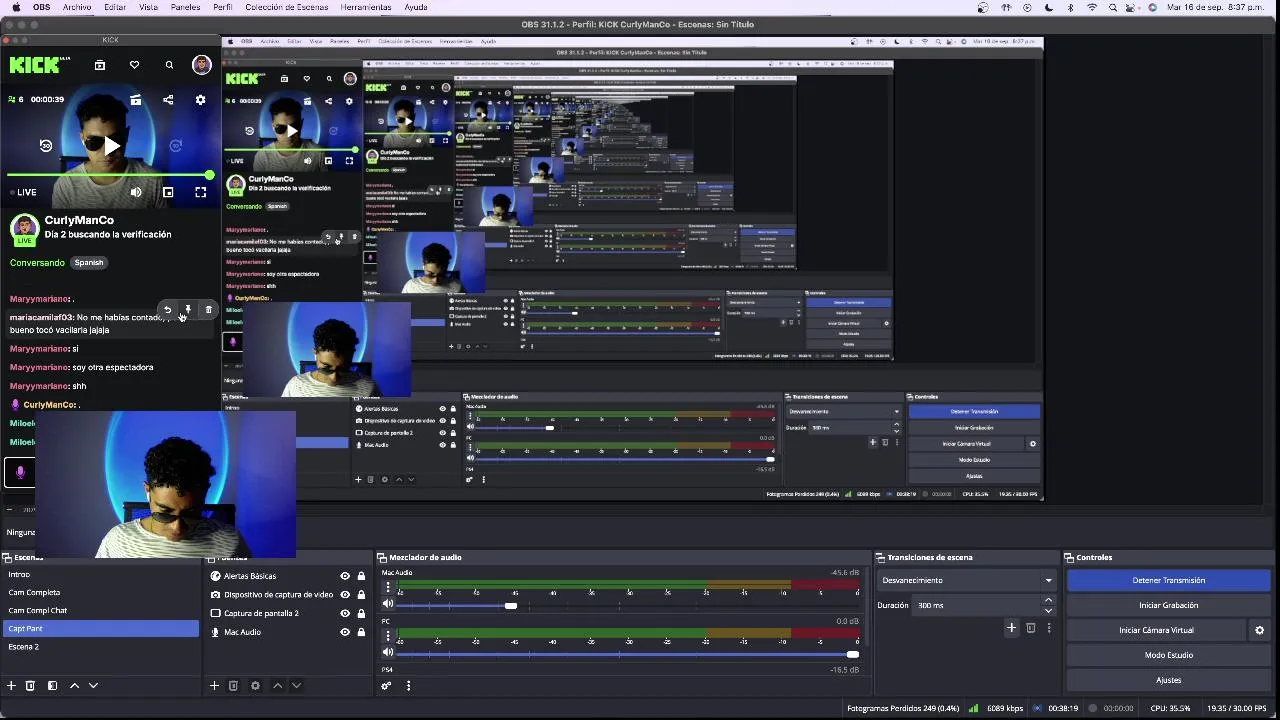Open Vista menu in menu bar
The image size is (1280, 720).
pyautogui.click(x=148, y=7)
